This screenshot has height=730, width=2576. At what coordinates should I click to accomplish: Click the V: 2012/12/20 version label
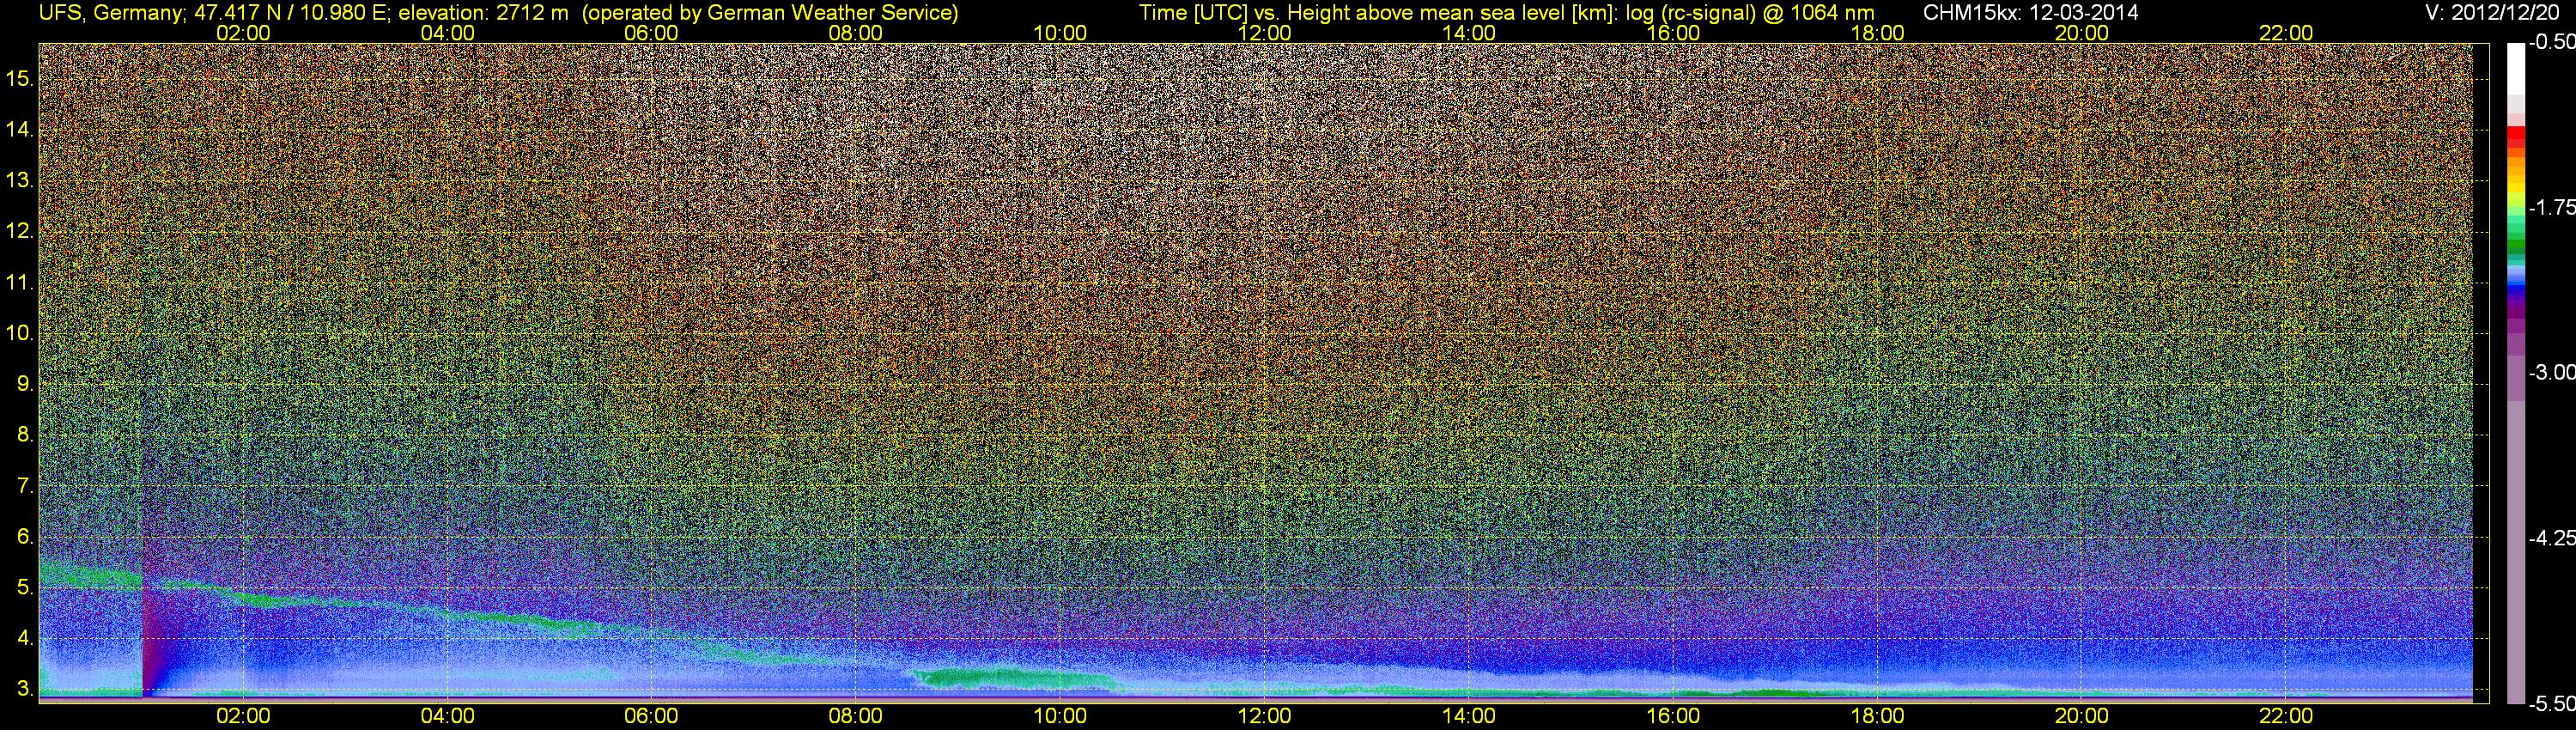point(2494,13)
